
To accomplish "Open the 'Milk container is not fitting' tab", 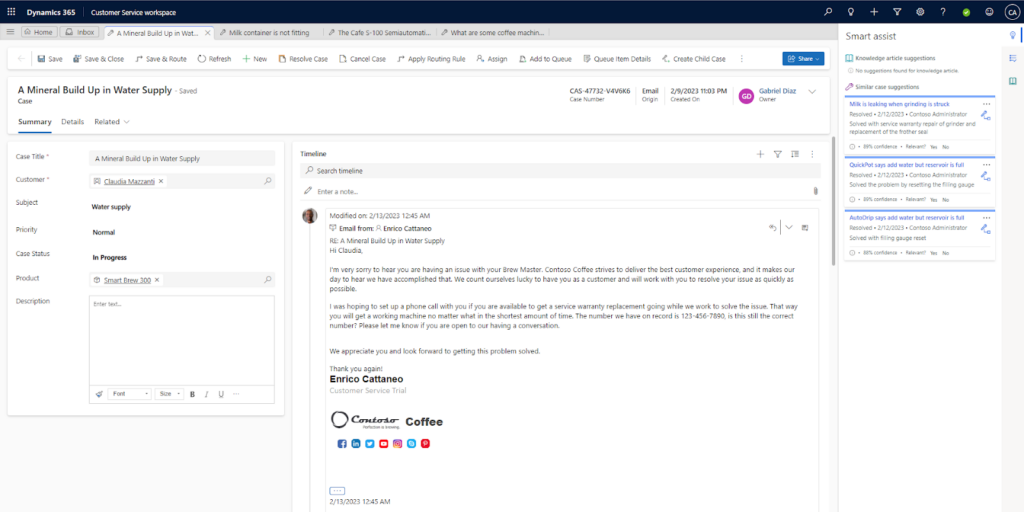I will pyautogui.click(x=266, y=32).
